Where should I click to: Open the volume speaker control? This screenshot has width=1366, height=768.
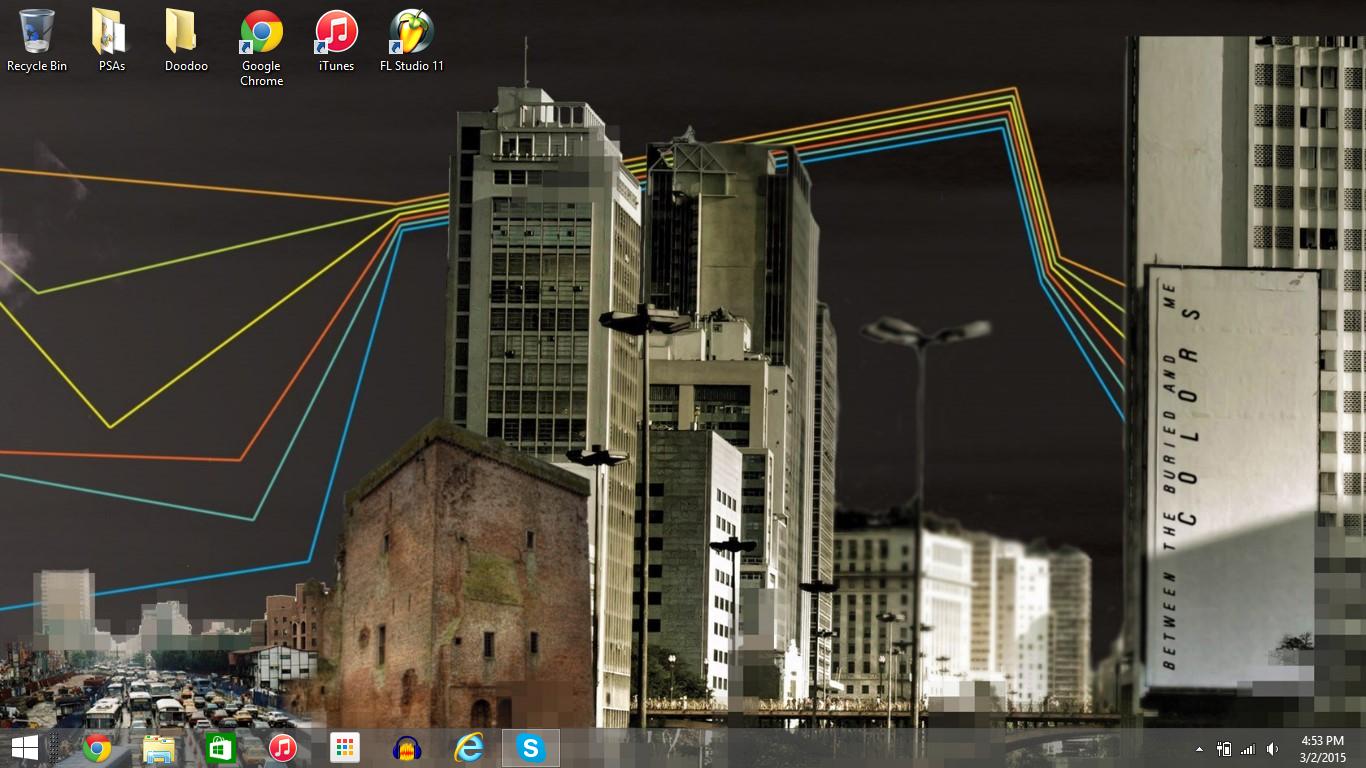pos(1272,749)
